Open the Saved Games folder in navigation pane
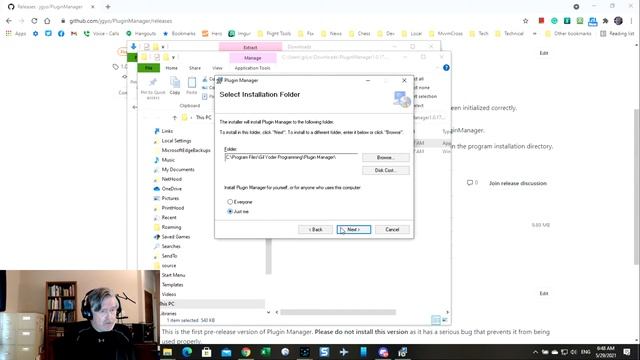This screenshot has height=360, width=640. coord(176,237)
